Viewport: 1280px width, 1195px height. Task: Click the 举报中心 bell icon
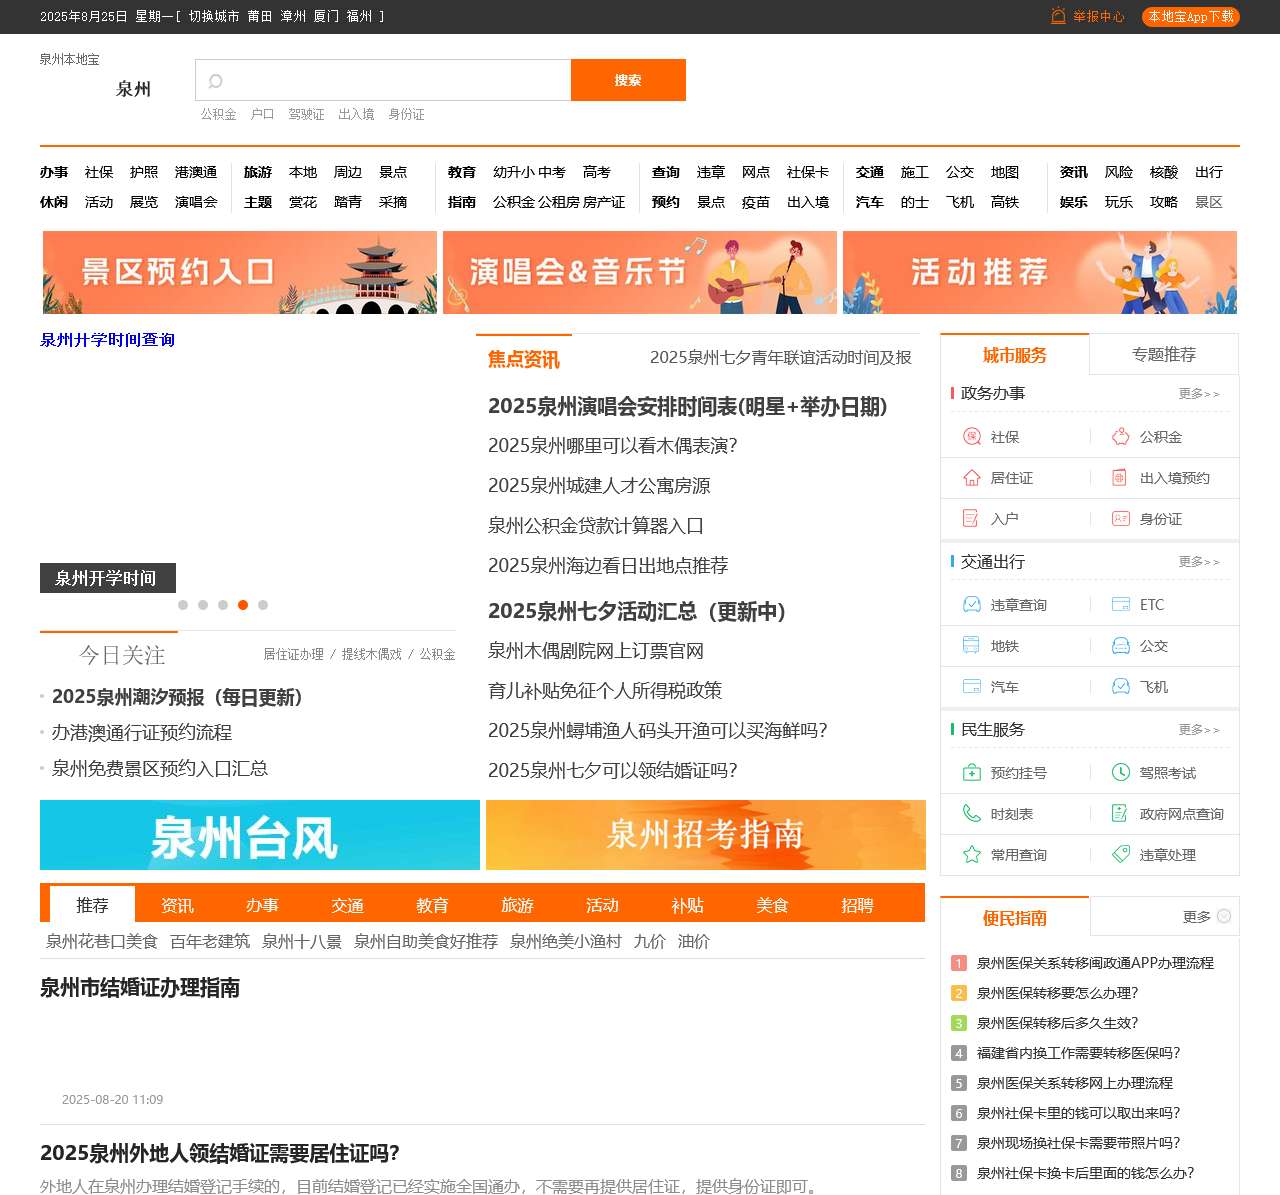coord(1058,16)
